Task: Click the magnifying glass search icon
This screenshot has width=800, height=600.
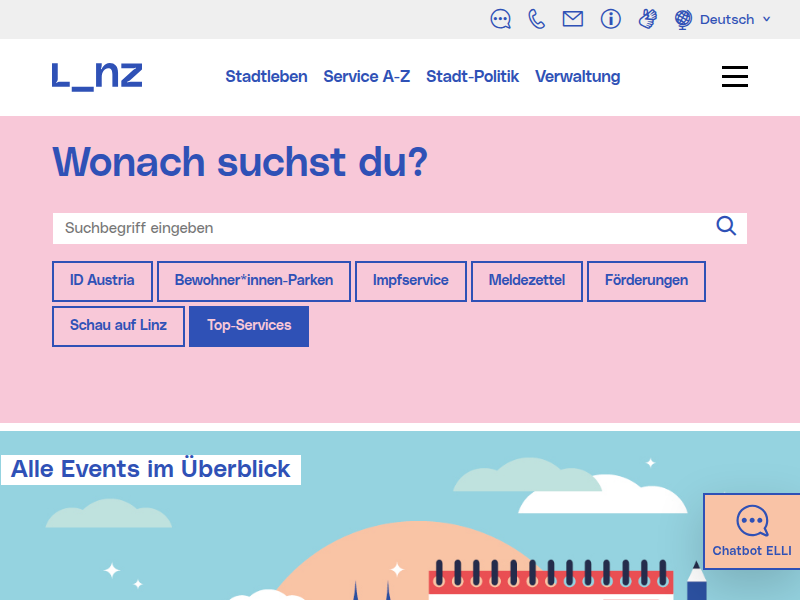Action: coord(726,226)
